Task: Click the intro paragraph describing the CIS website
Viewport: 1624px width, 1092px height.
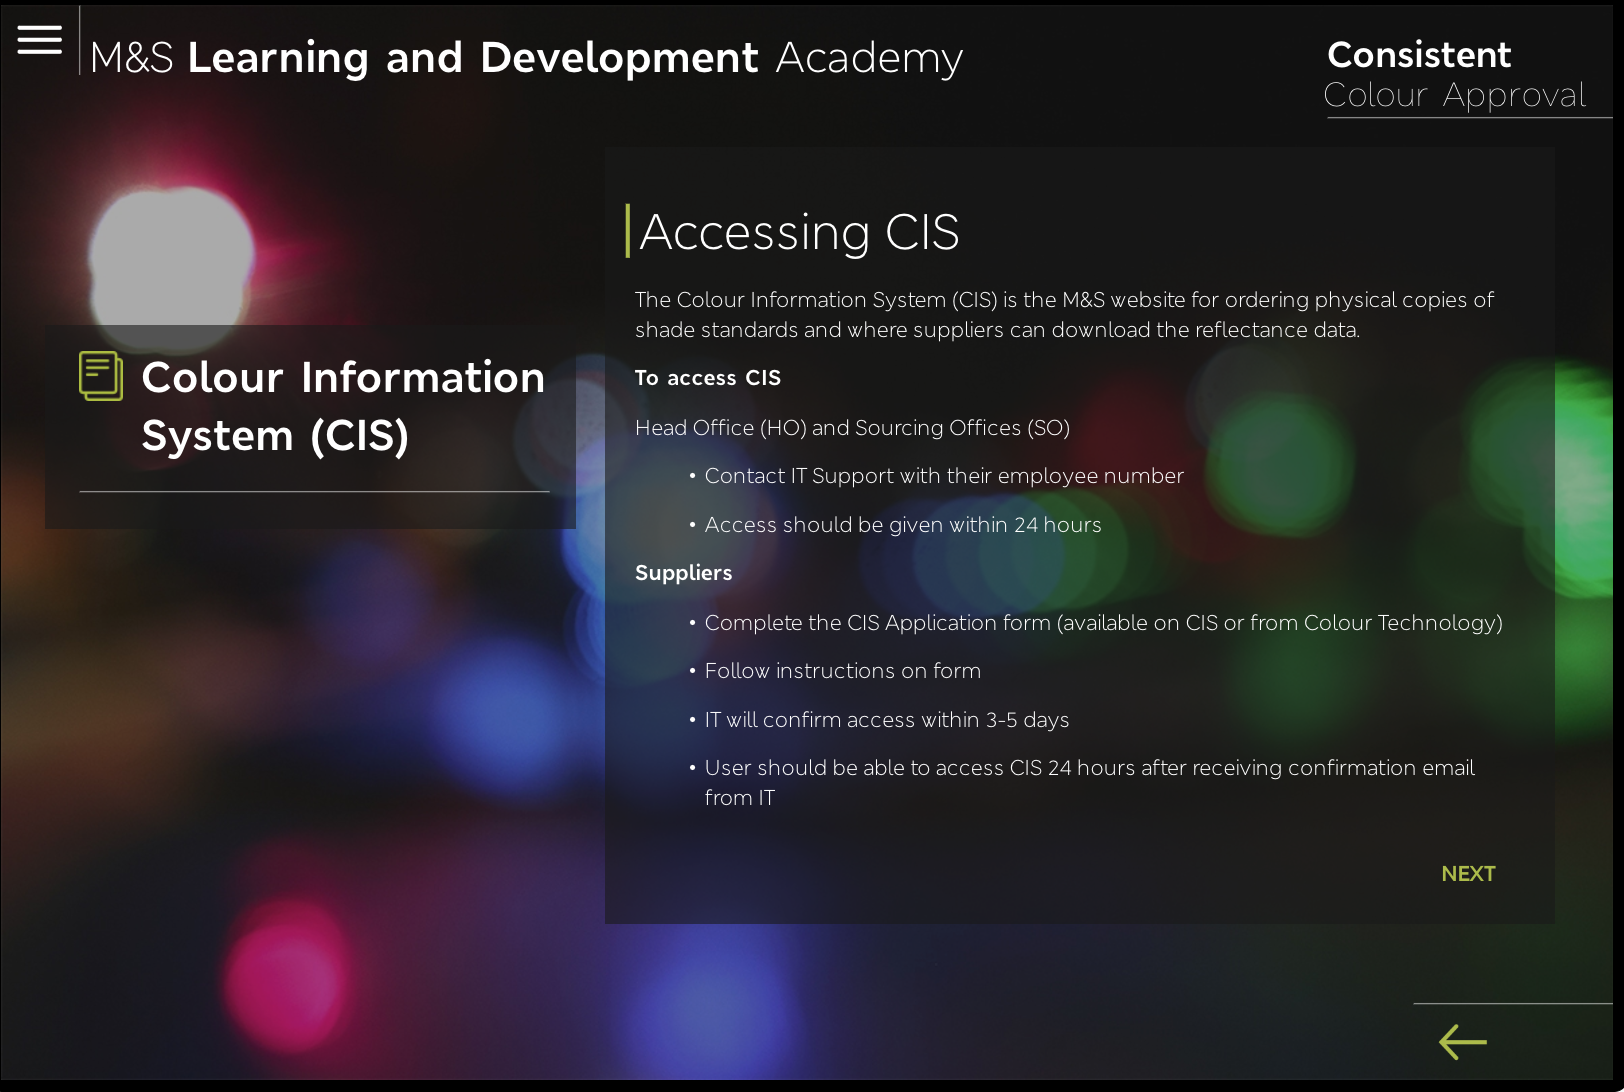Action: pyautogui.click(x=1064, y=315)
